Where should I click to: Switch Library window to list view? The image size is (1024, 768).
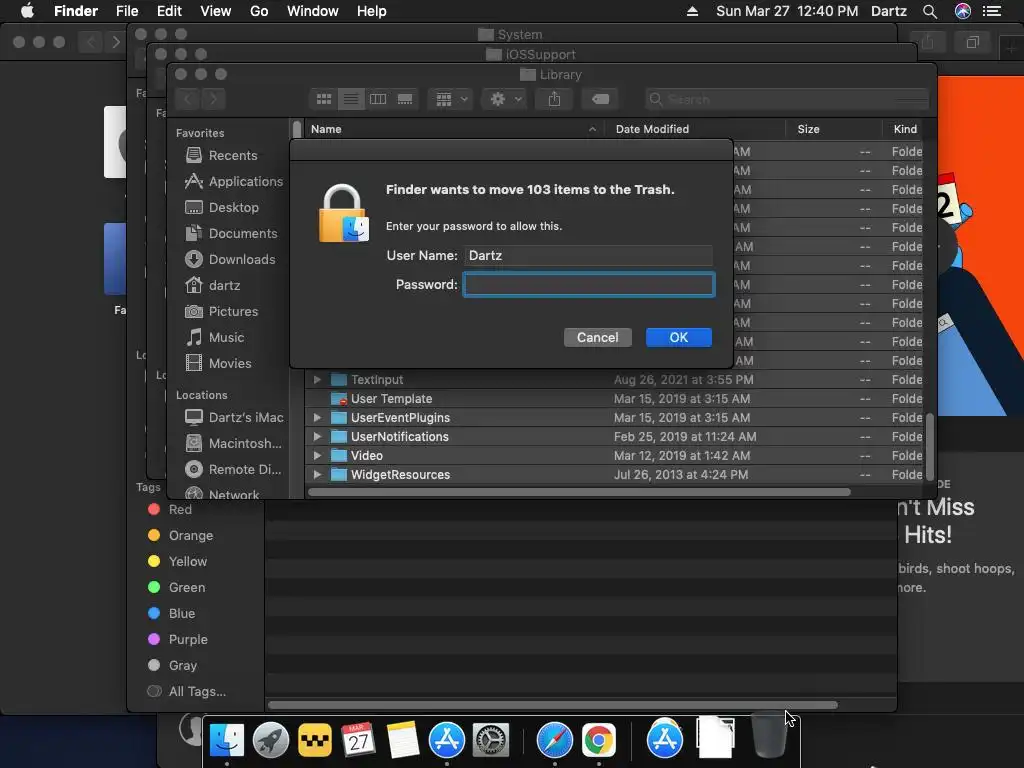351,99
